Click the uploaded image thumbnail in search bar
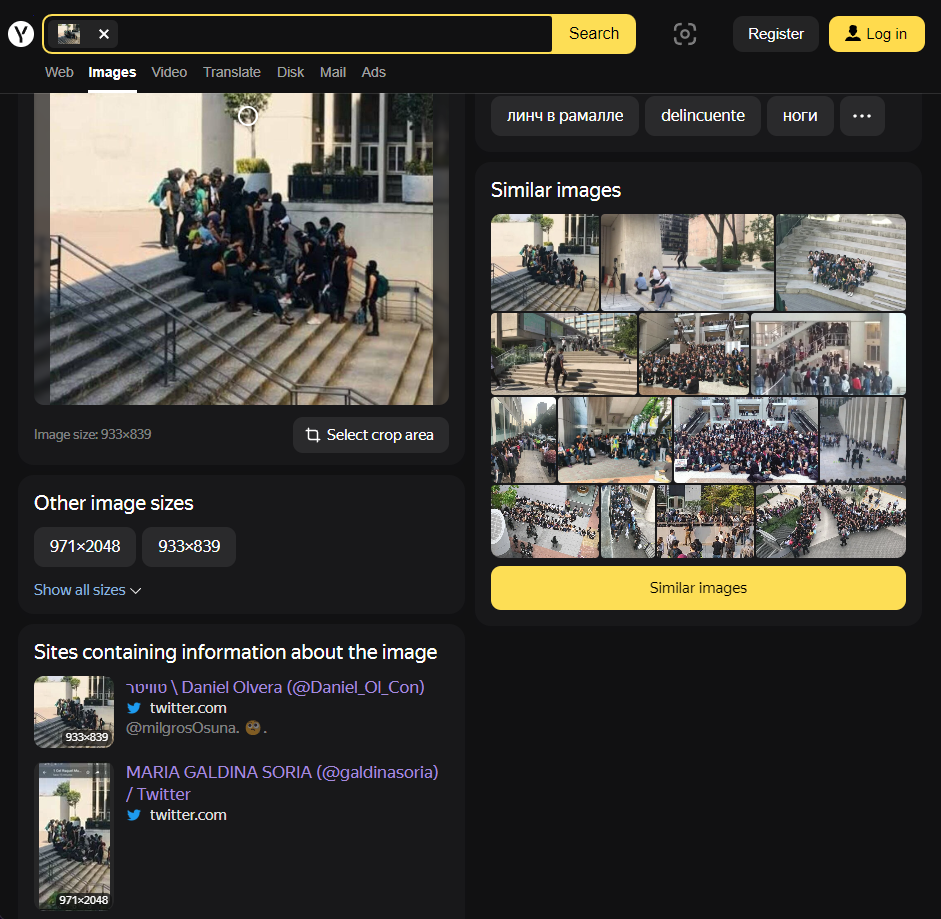This screenshot has width=941, height=919. pyautogui.click(x=69, y=34)
